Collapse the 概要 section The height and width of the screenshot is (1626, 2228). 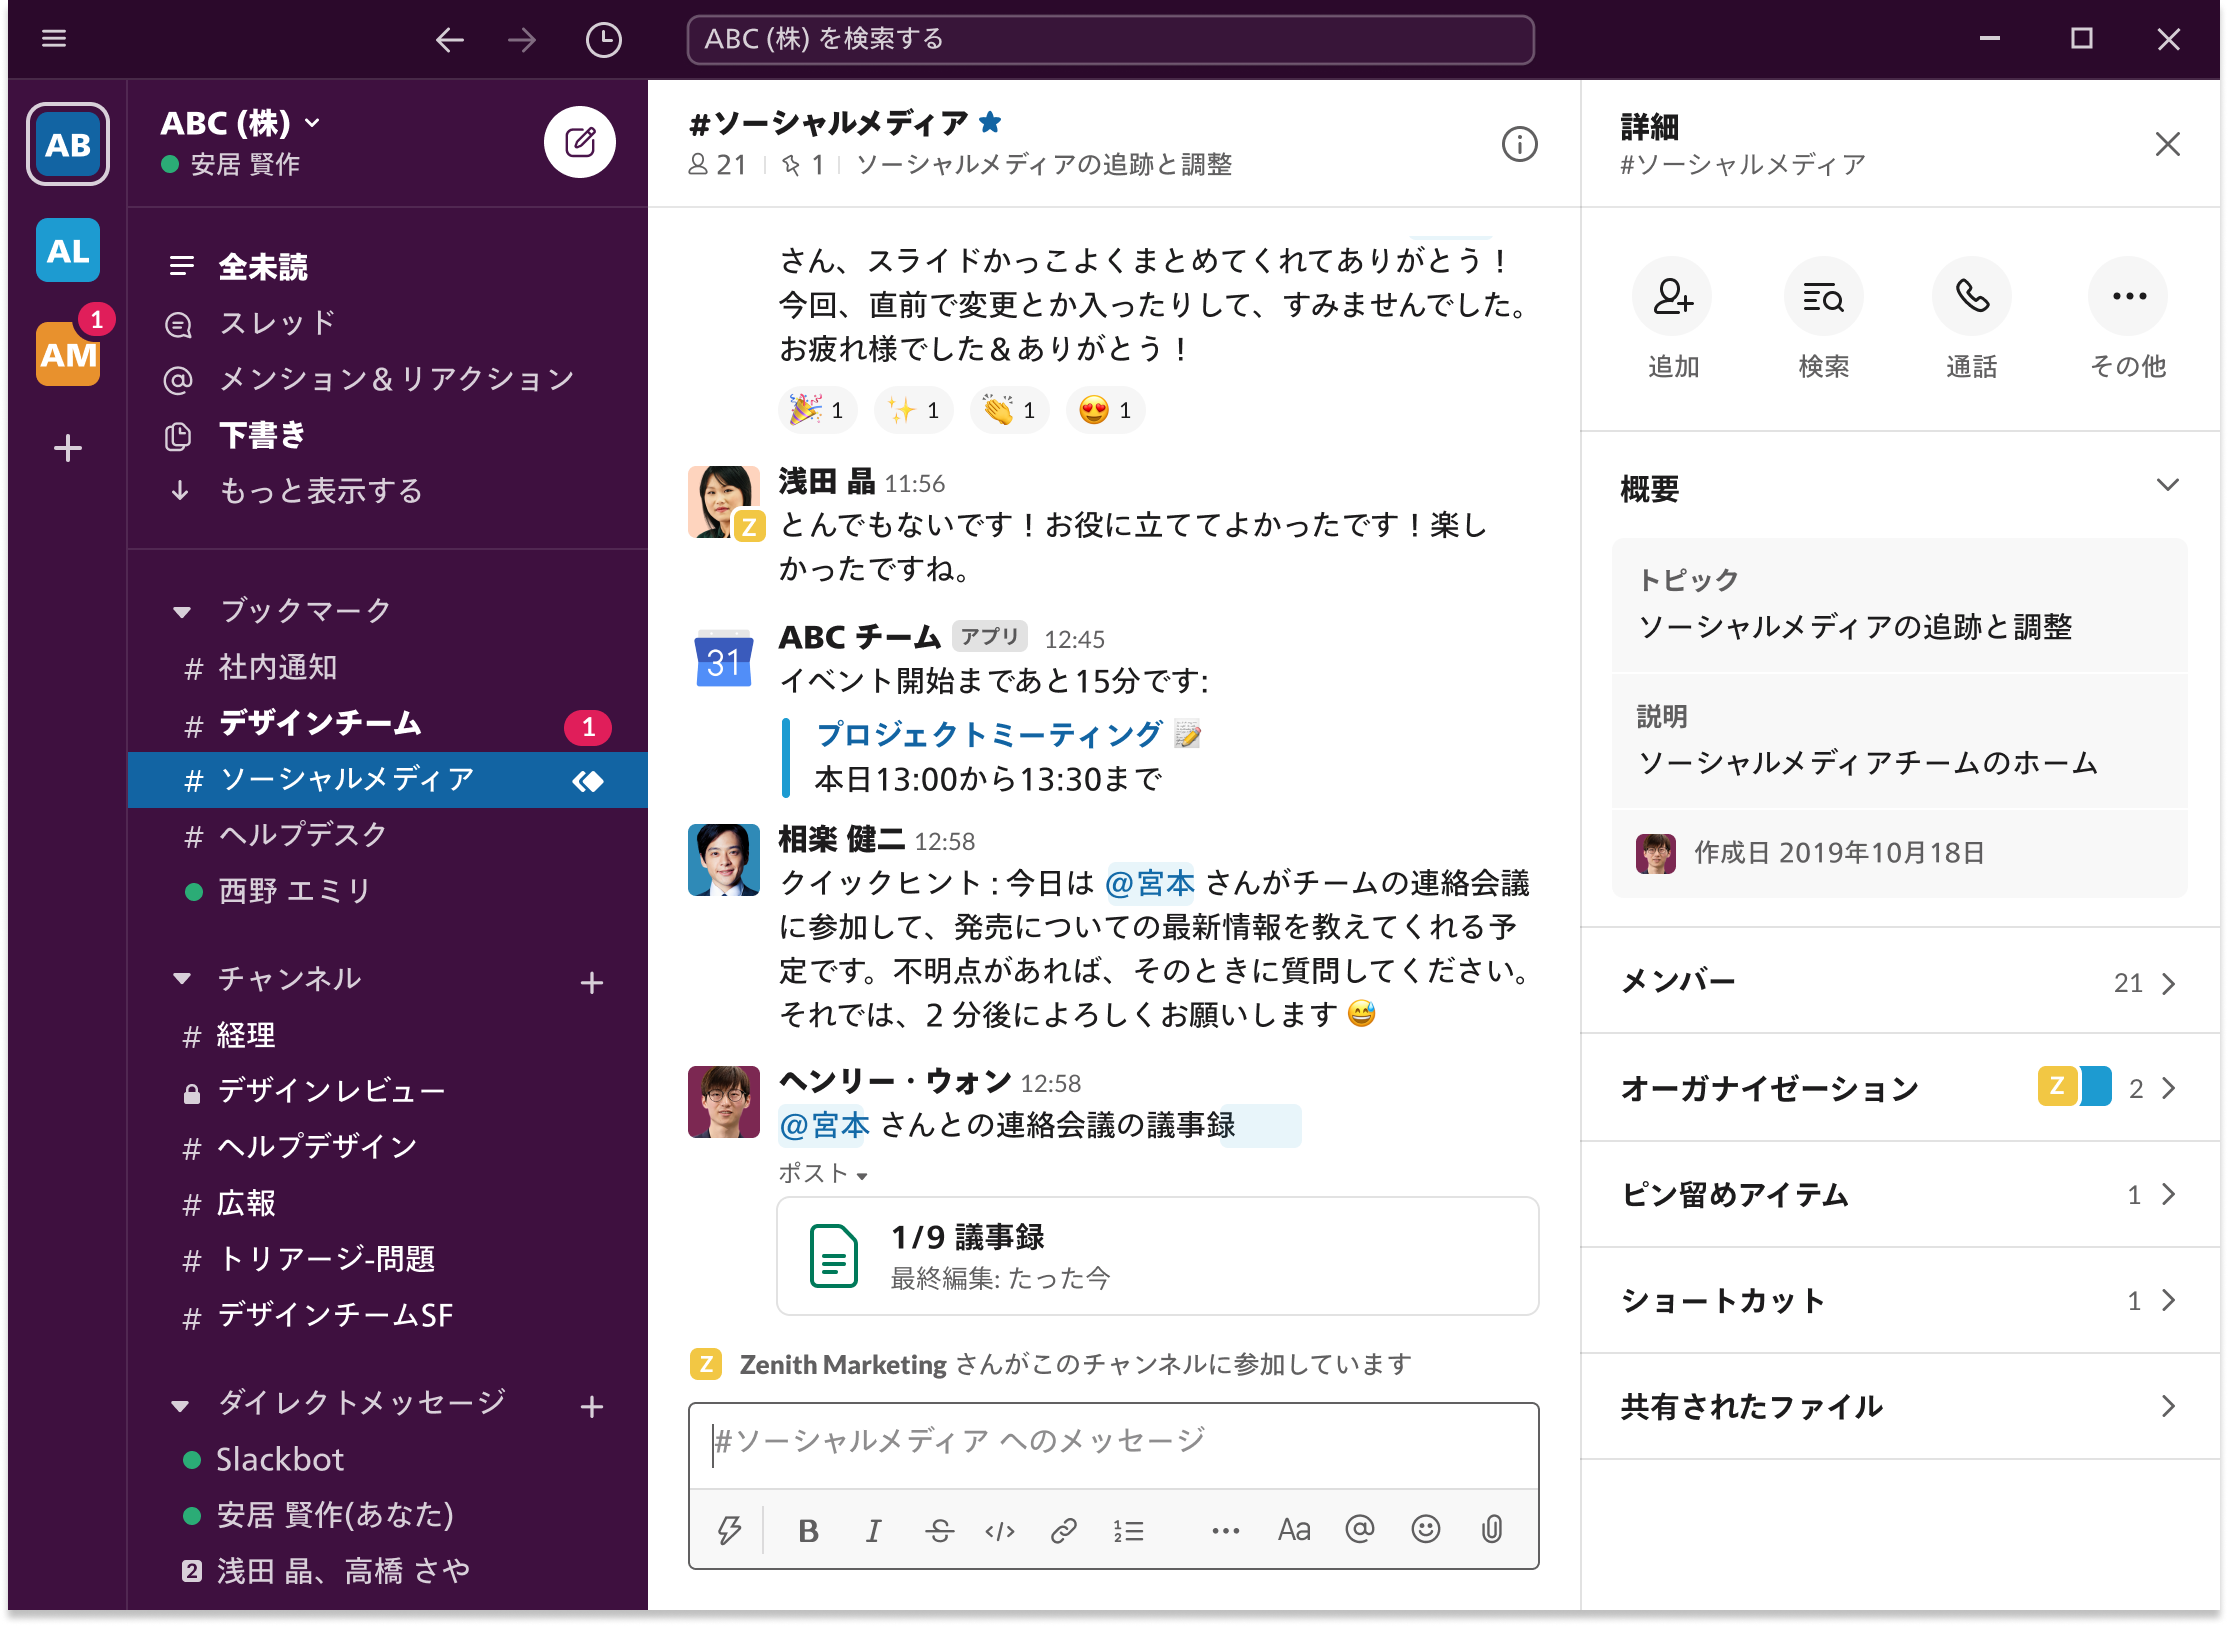coord(2167,486)
